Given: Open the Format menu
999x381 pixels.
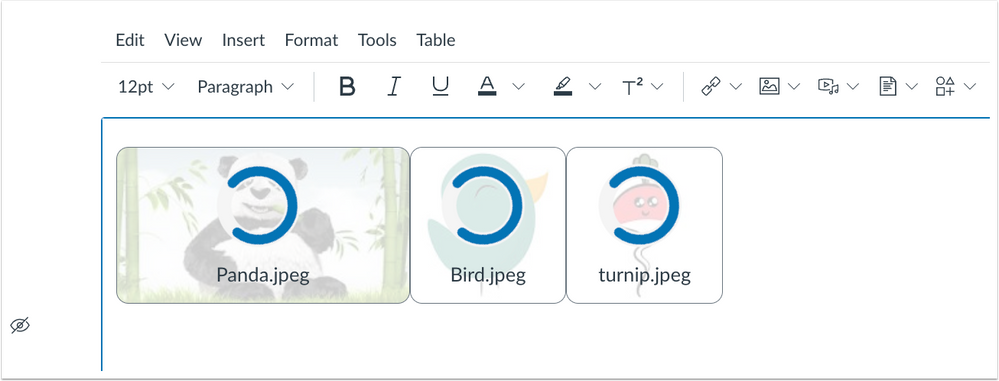Looking at the screenshot, I should tap(311, 40).
